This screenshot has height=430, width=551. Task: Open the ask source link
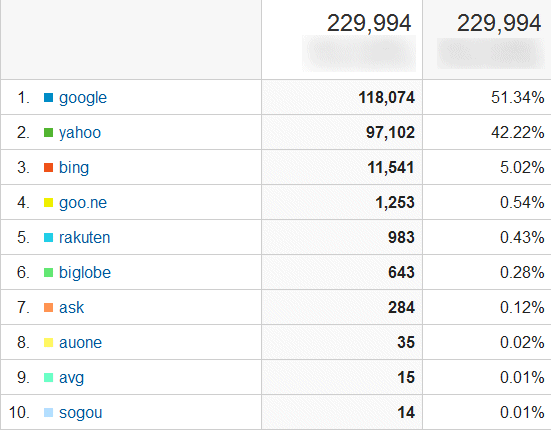point(71,308)
